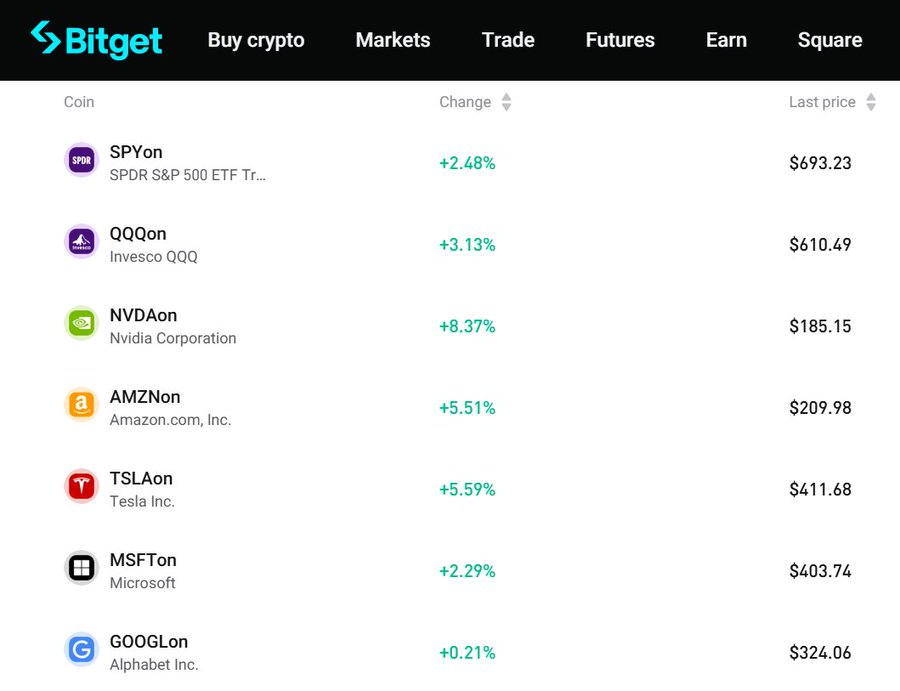
Task: Open the TSLAon coin name link
Action: [141, 479]
